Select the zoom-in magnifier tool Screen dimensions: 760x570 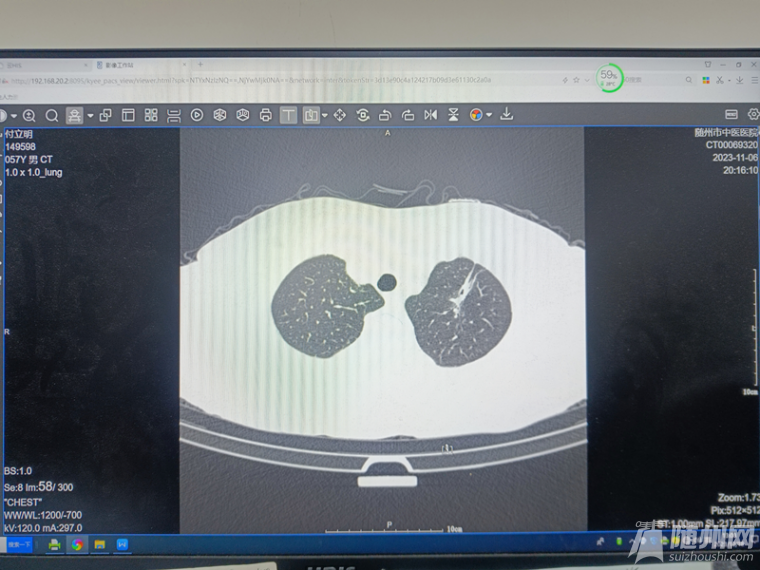(29, 115)
